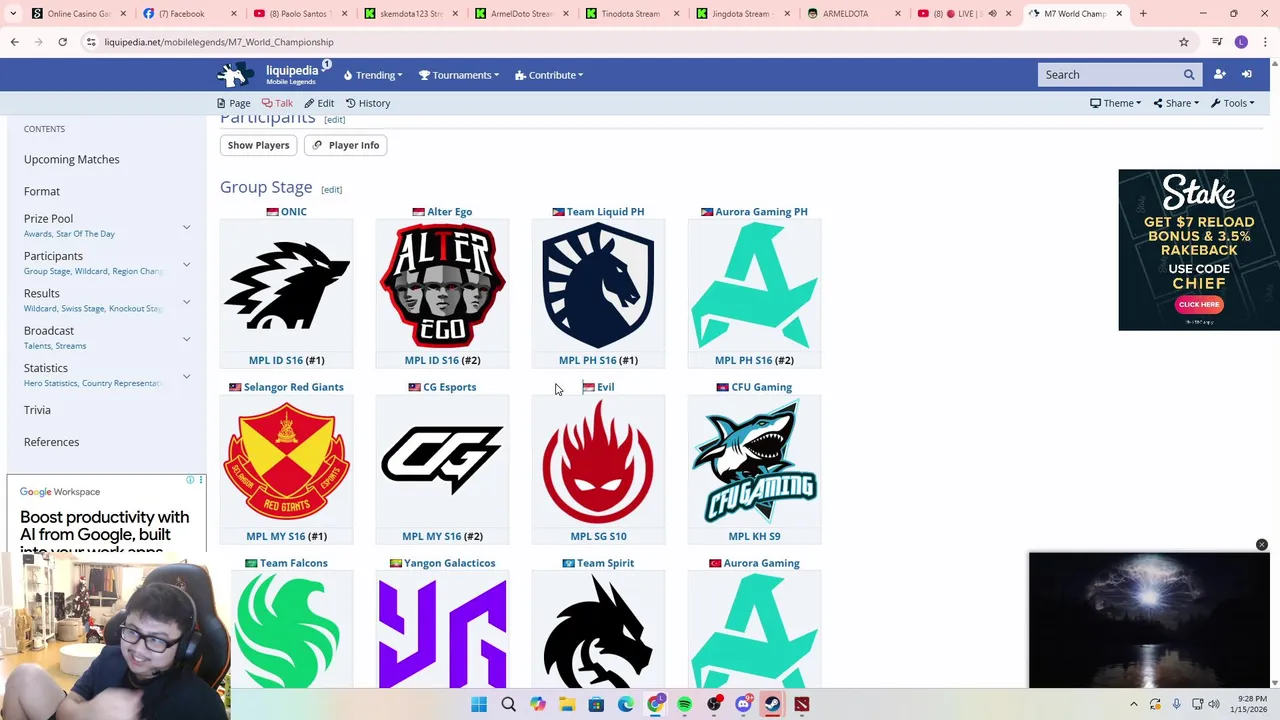Open the Aurora Gaming PH team link
The image size is (1280, 720).
(x=761, y=212)
